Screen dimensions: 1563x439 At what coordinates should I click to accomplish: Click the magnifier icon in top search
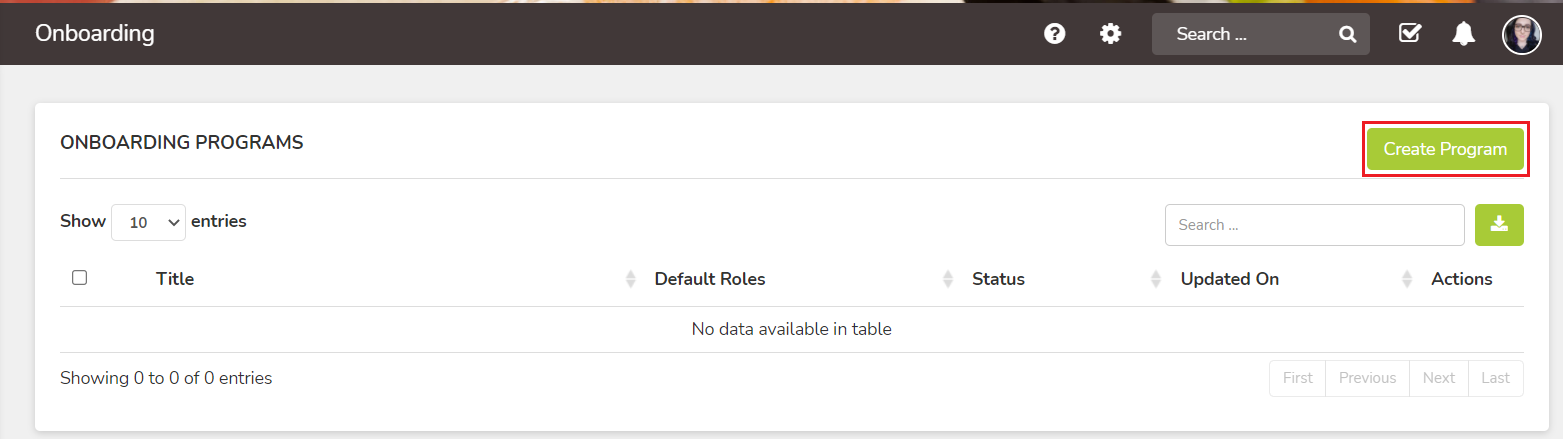tap(1347, 34)
